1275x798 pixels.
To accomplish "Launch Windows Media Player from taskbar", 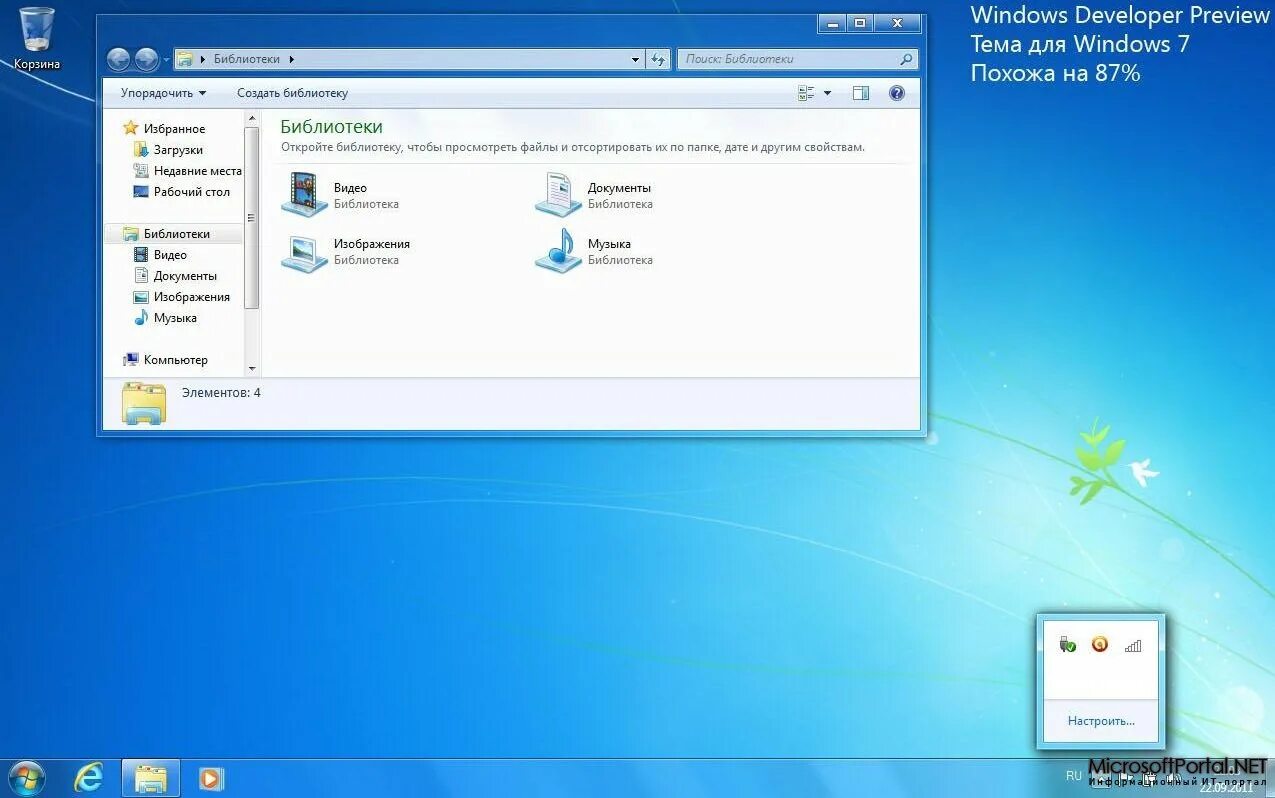I will tap(210, 778).
